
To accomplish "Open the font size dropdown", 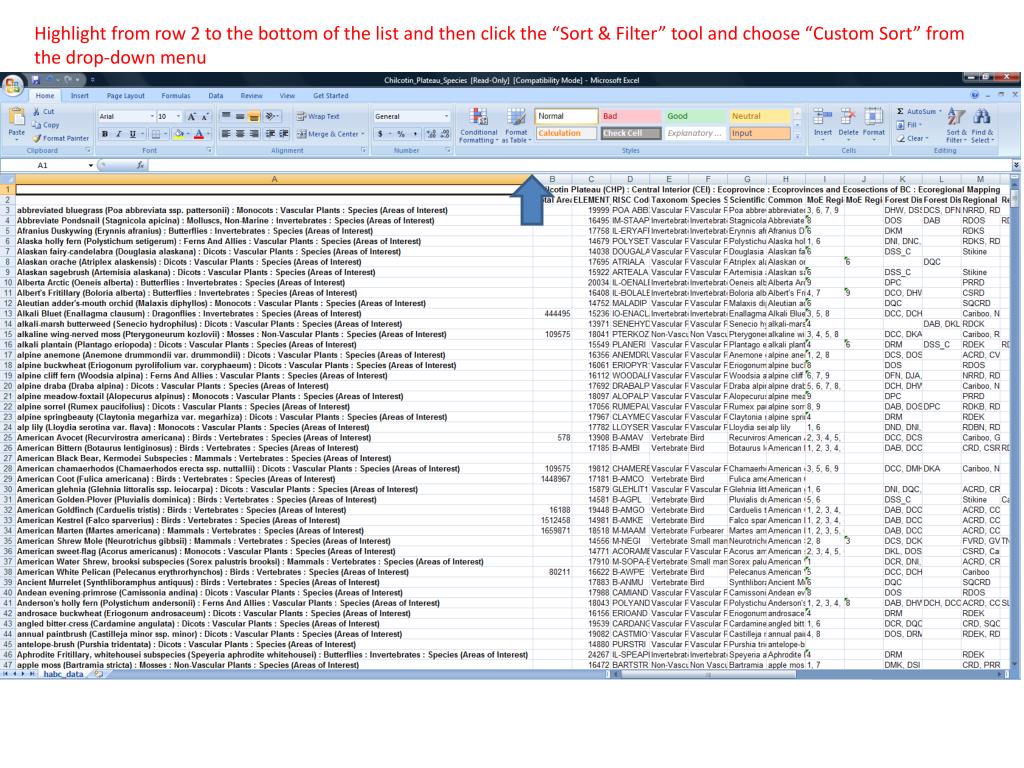I will coord(178,116).
